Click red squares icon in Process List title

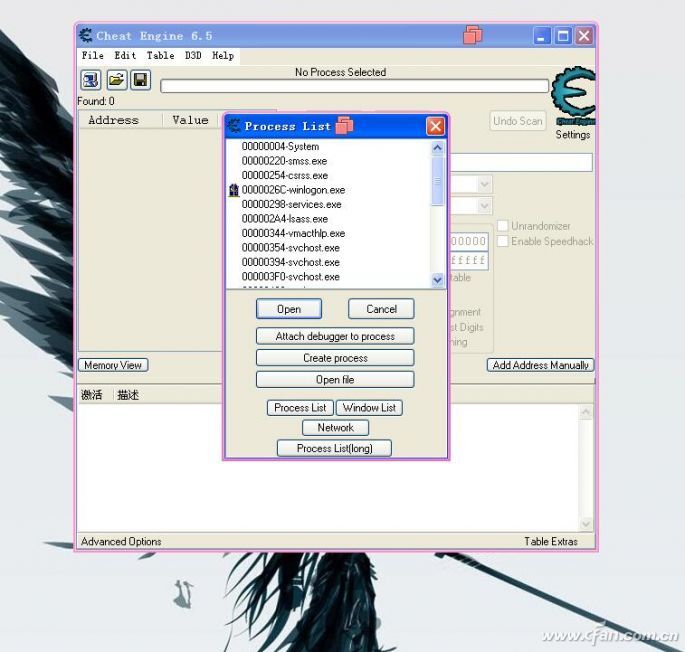click(x=344, y=126)
